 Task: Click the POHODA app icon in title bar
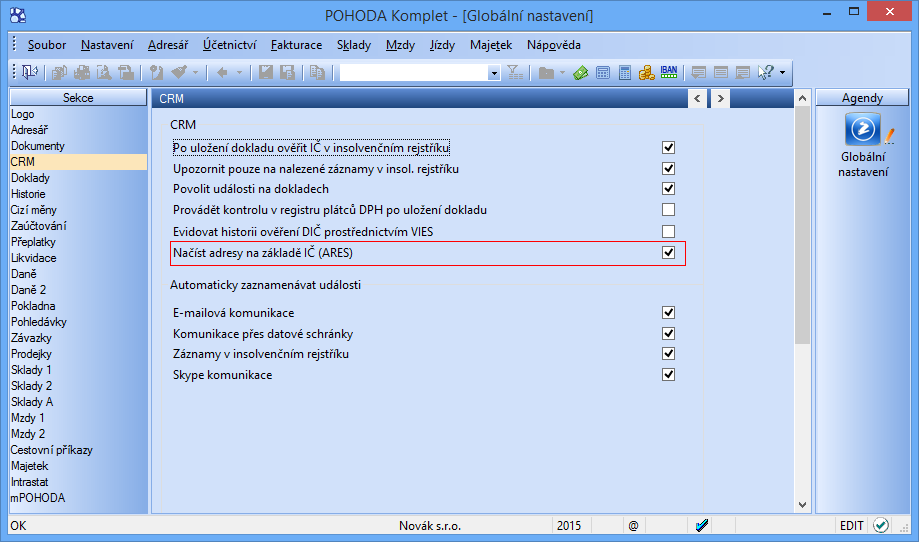pyautogui.click(x=18, y=15)
